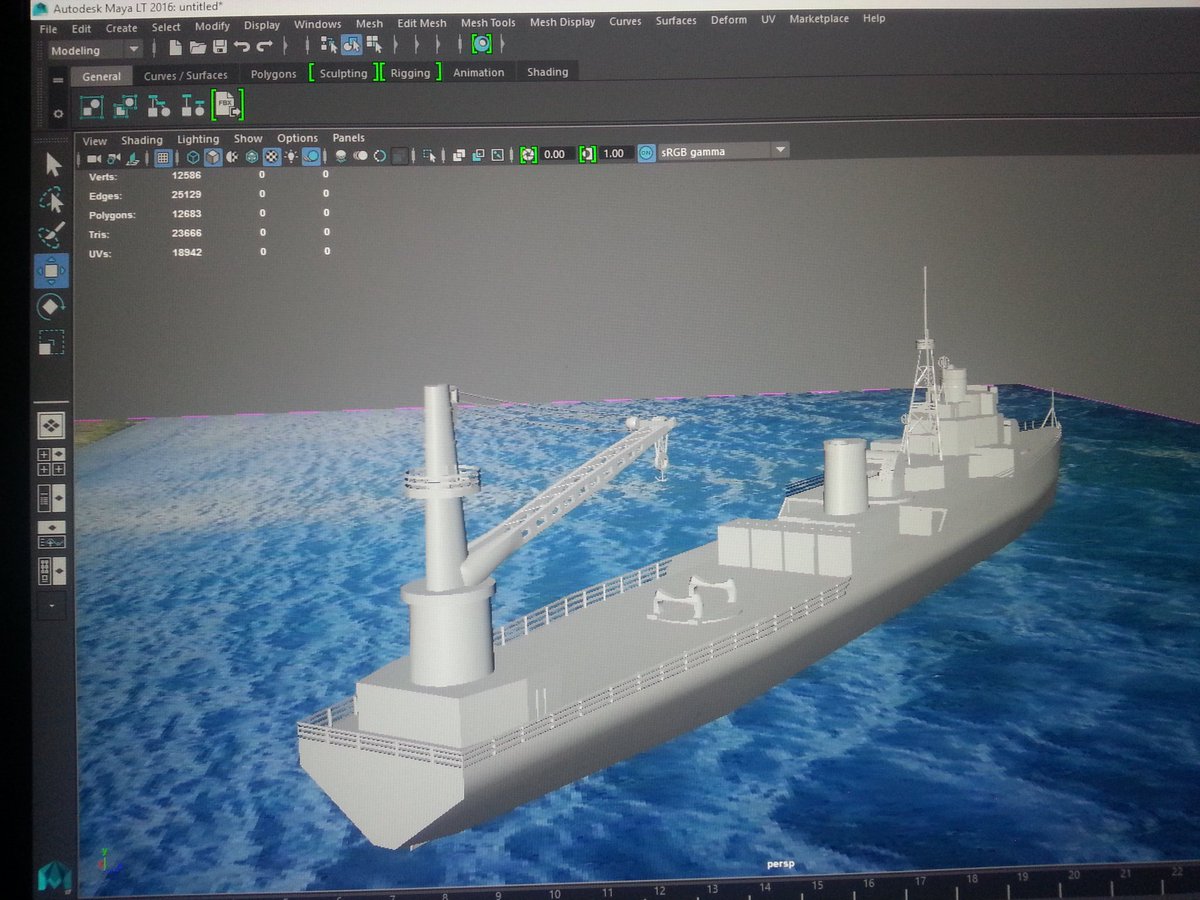The width and height of the screenshot is (1200, 900).
Task: Switch to Curves / Surfaces shelf tab
Action: click(x=185, y=75)
